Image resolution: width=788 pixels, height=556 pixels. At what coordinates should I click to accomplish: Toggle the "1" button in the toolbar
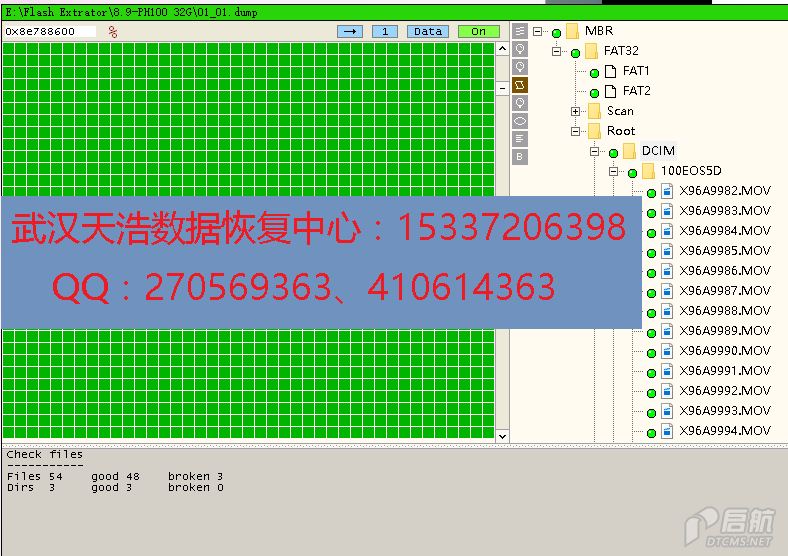coord(385,32)
